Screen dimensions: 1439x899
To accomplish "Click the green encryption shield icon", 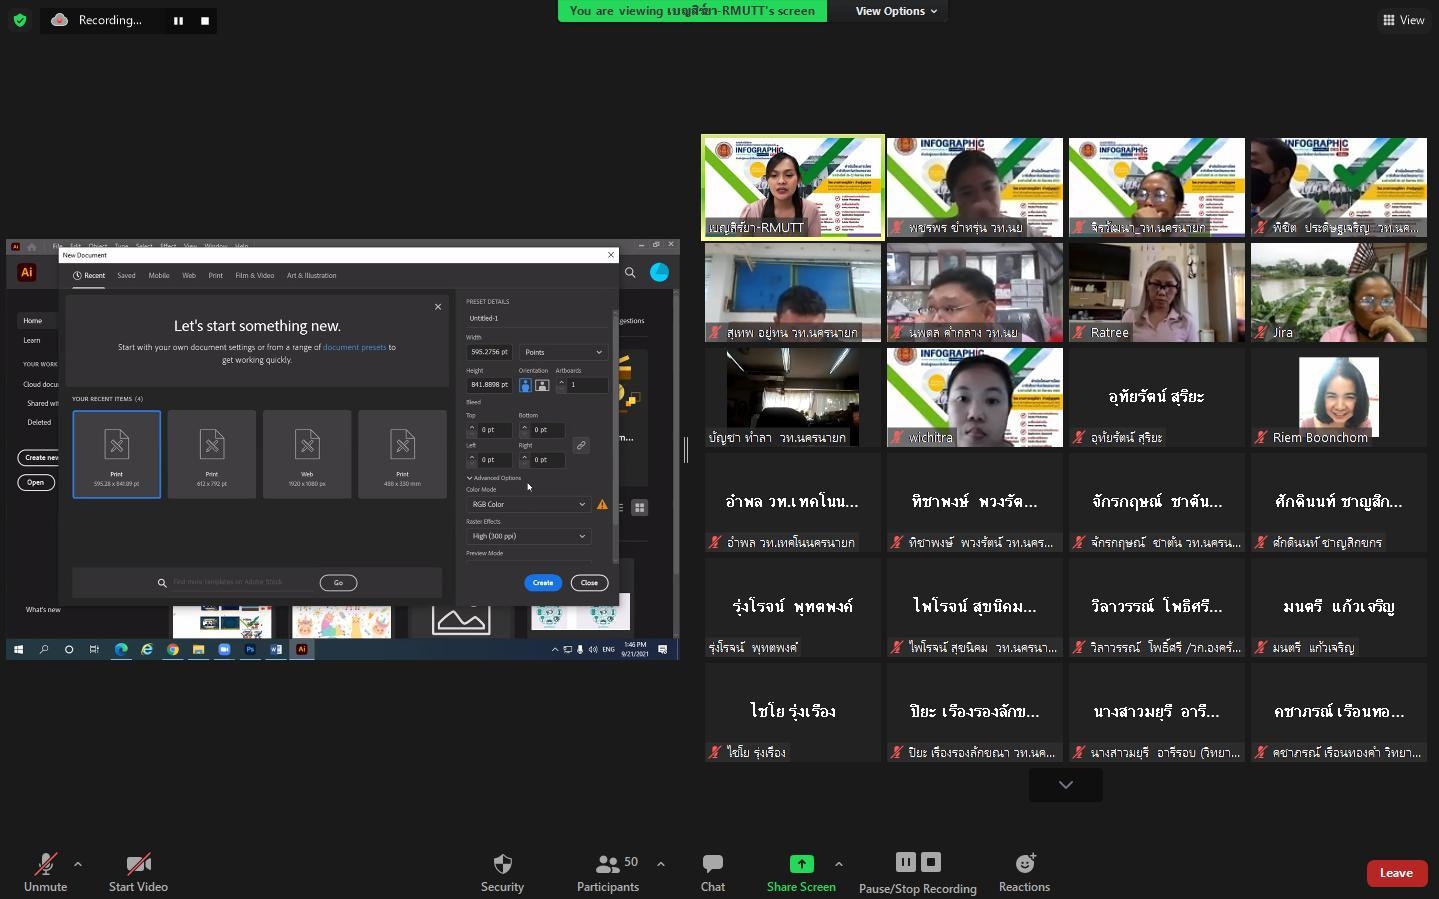I will pyautogui.click(x=19, y=20).
